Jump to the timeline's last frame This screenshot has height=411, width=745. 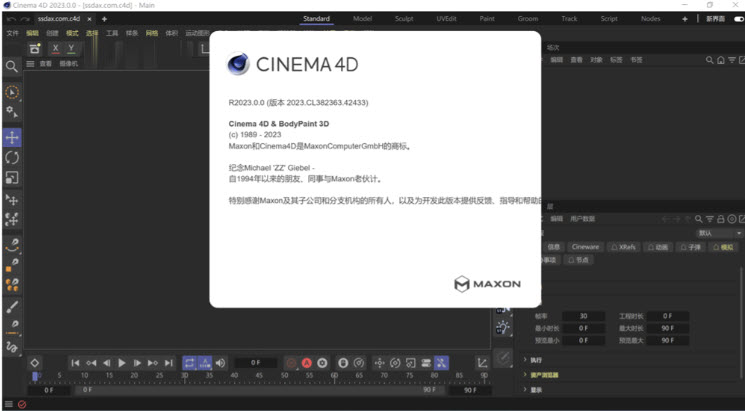(x=168, y=362)
